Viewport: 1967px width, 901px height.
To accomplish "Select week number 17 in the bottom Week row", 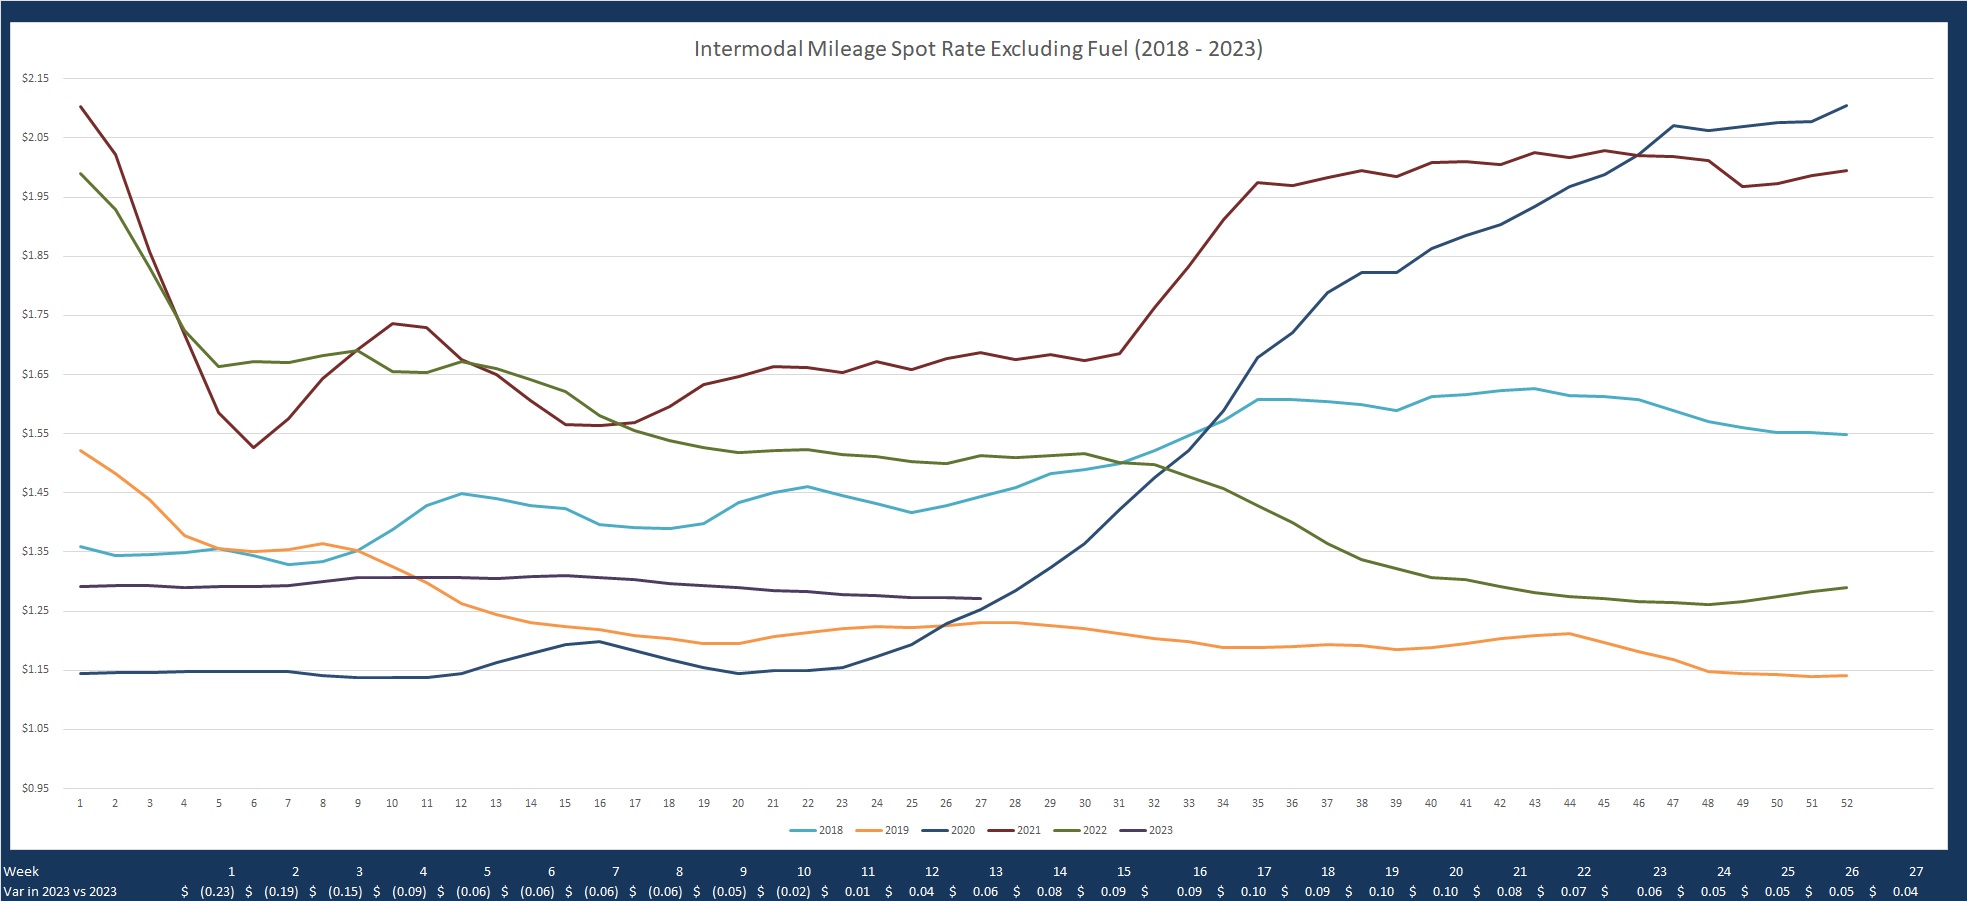I will (x=1264, y=871).
